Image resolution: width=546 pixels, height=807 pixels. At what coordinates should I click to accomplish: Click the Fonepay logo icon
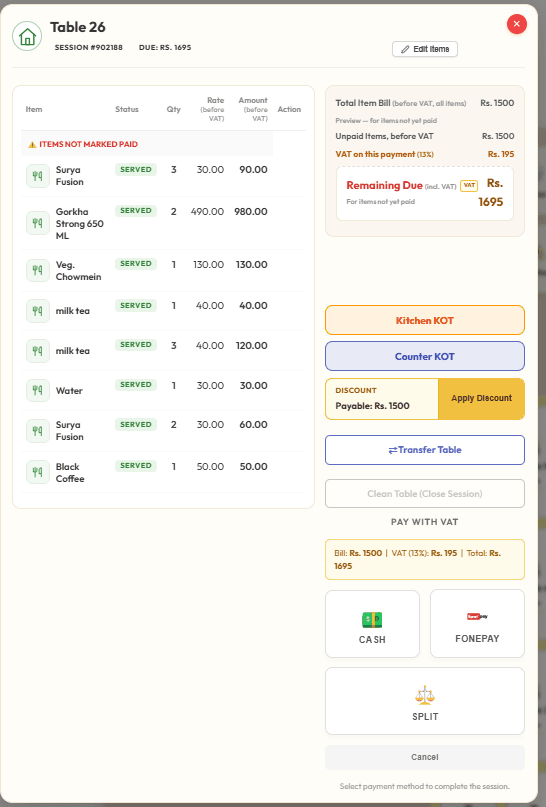pyautogui.click(x=477, y=617)
